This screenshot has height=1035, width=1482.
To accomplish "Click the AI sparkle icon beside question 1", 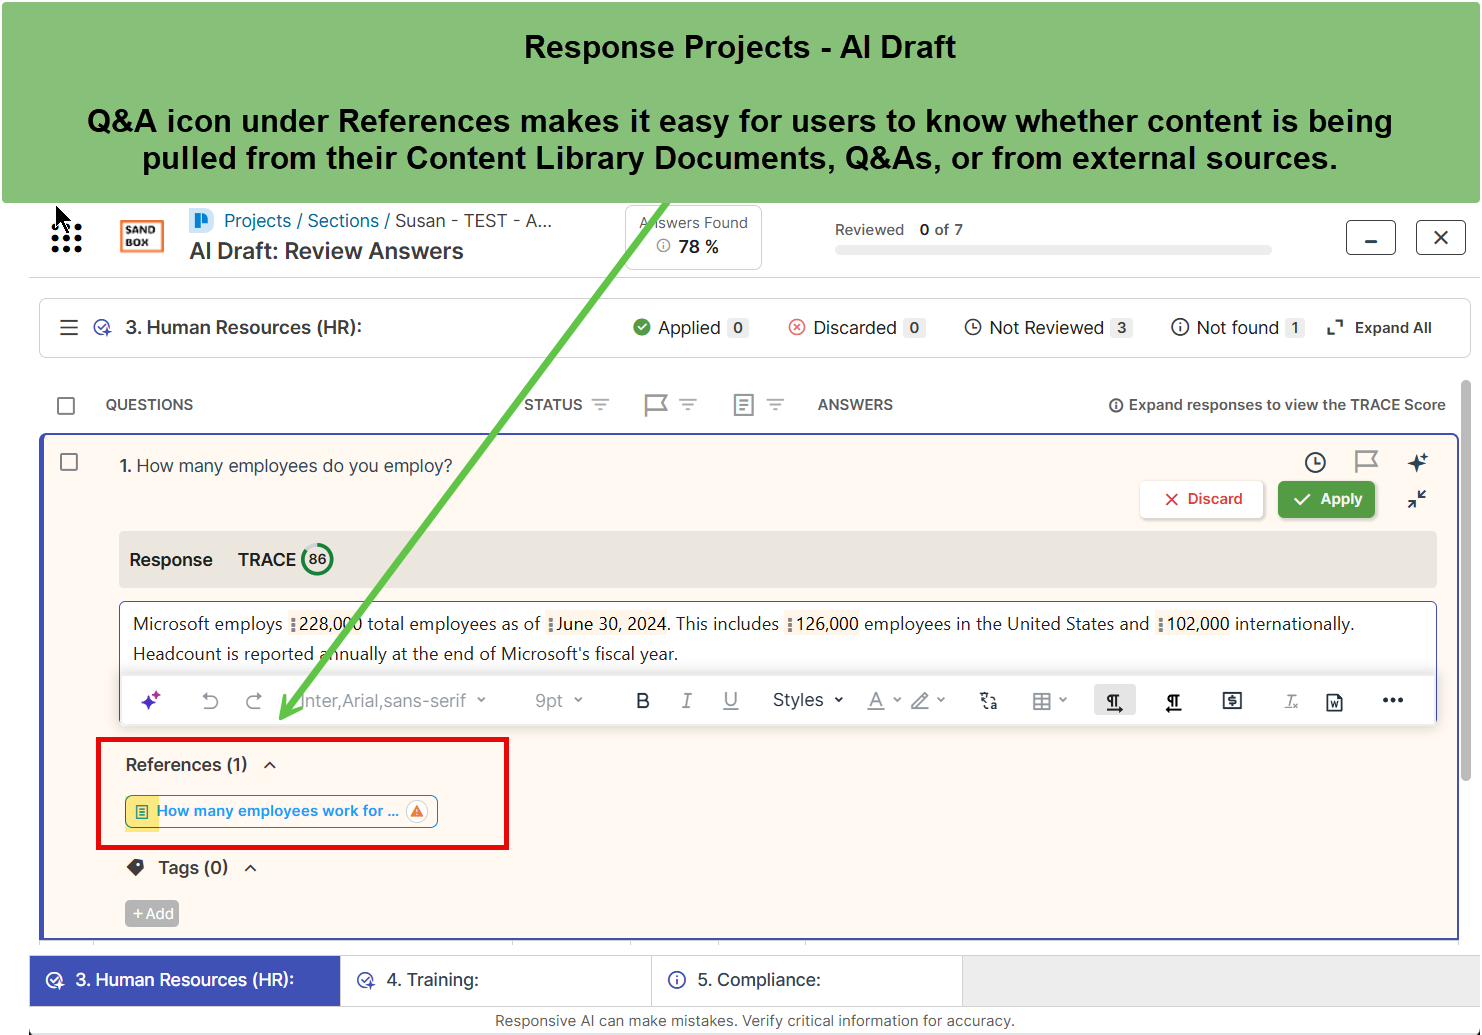I will coord(1418,462).
